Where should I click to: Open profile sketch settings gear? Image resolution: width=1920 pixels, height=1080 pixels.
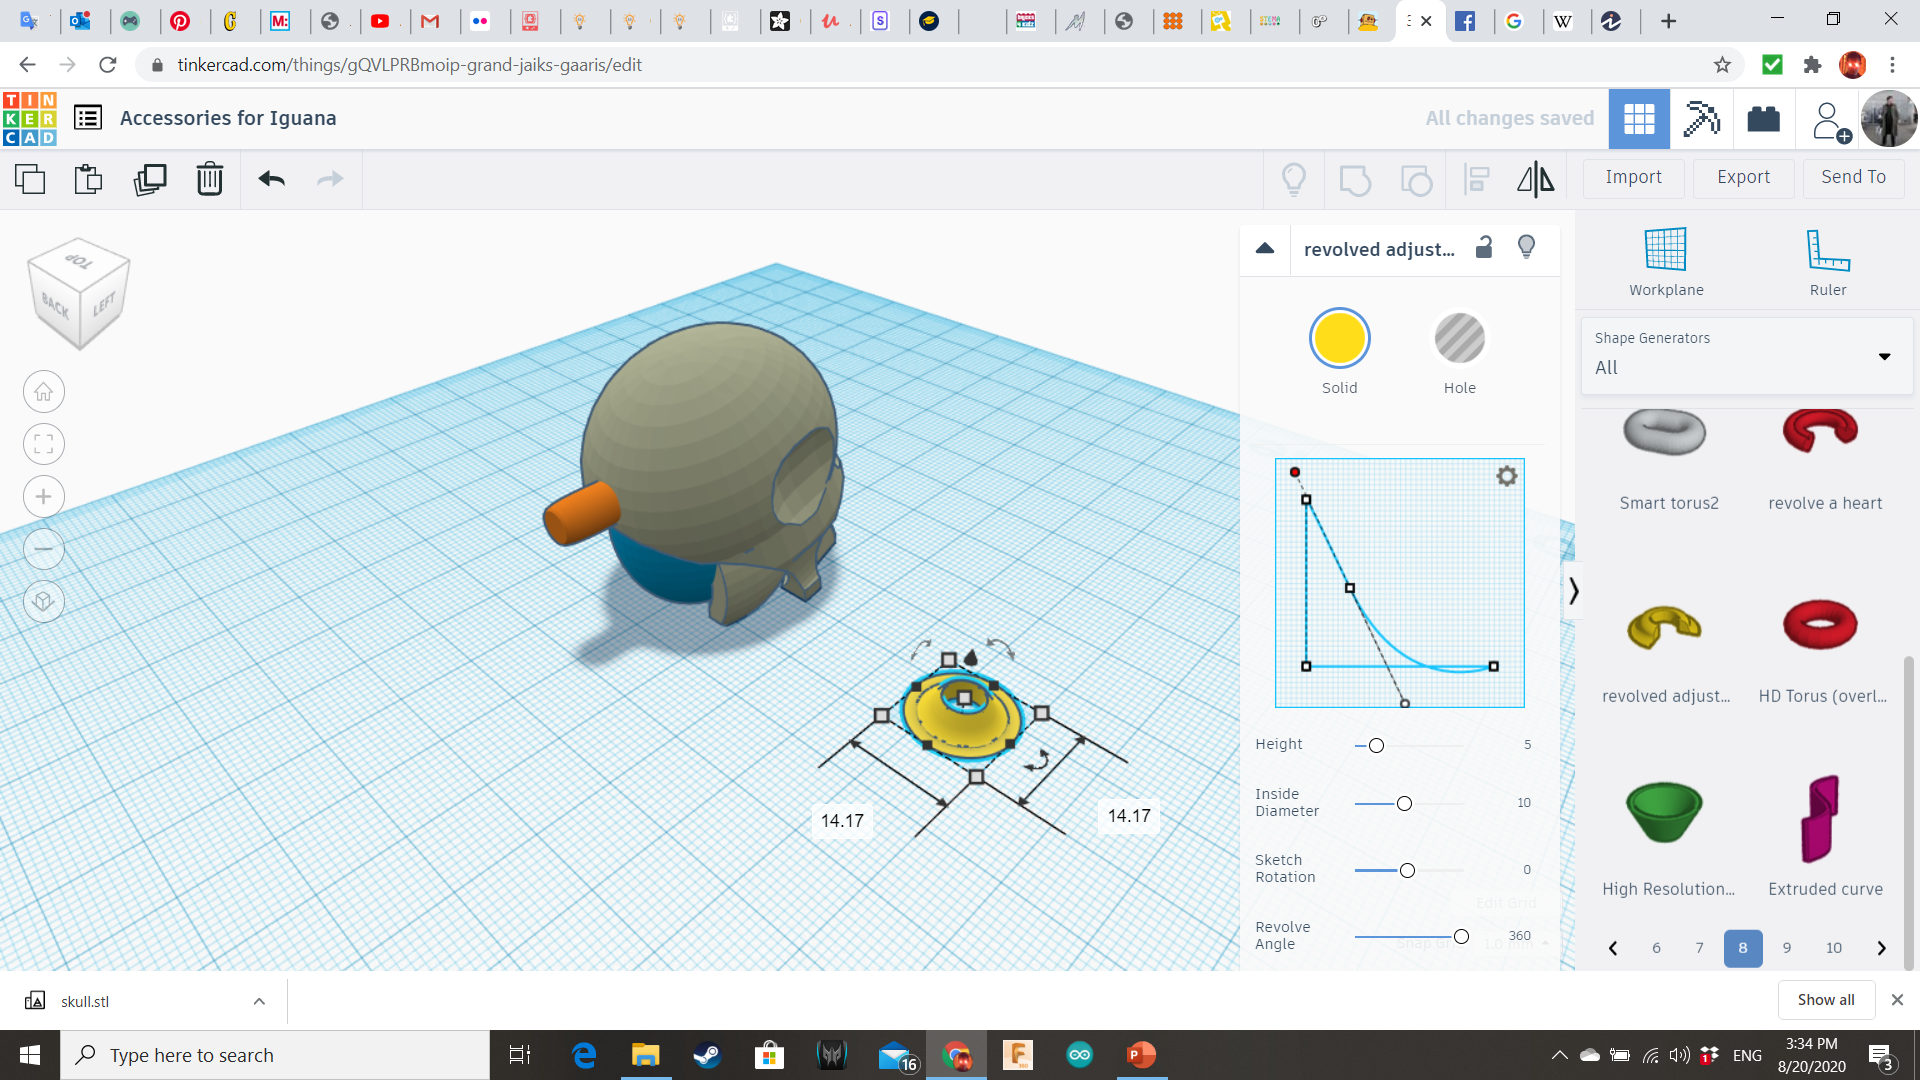click(x=1506, y=476)
